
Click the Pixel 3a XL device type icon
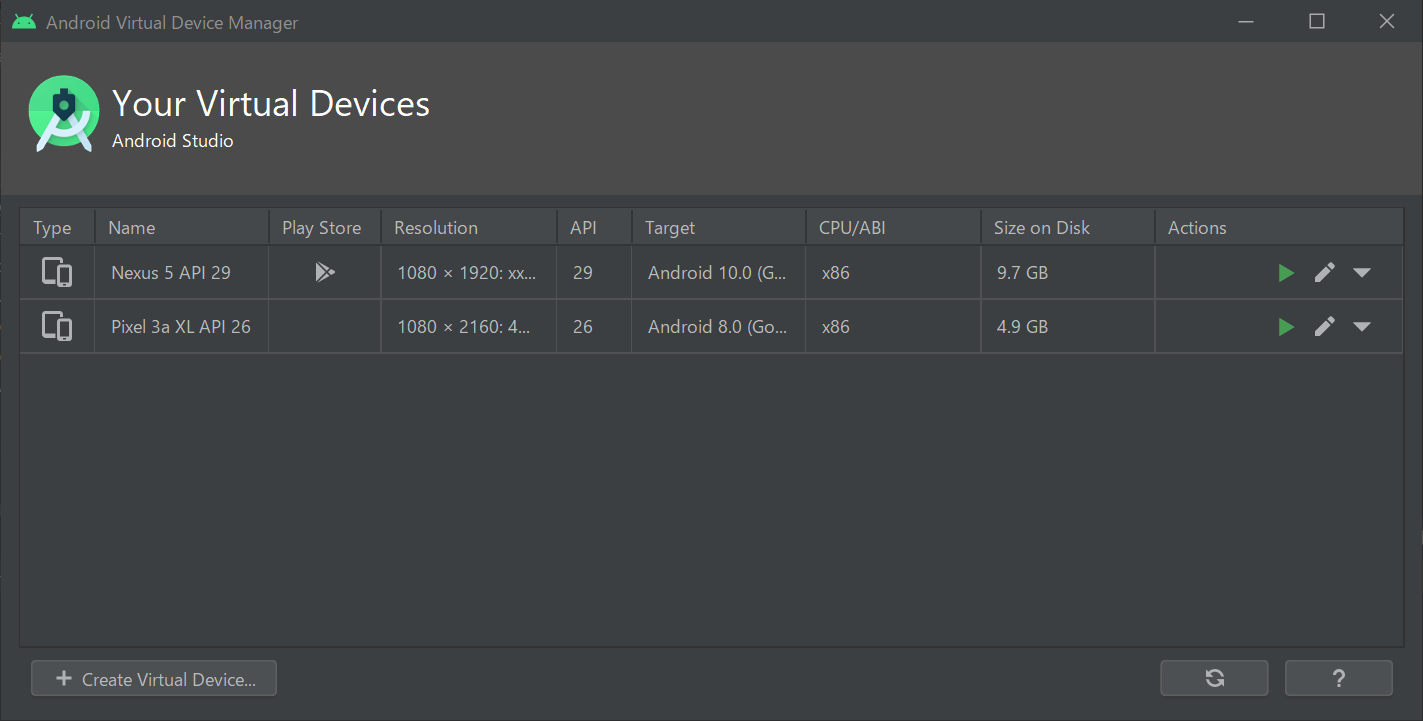(57, 327)
